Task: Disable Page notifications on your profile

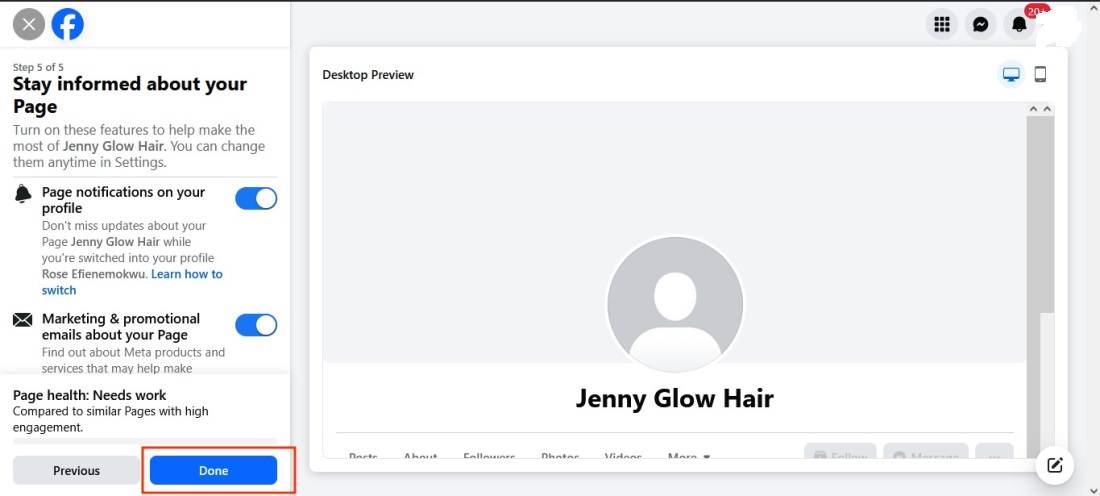Action: [256, 198]
